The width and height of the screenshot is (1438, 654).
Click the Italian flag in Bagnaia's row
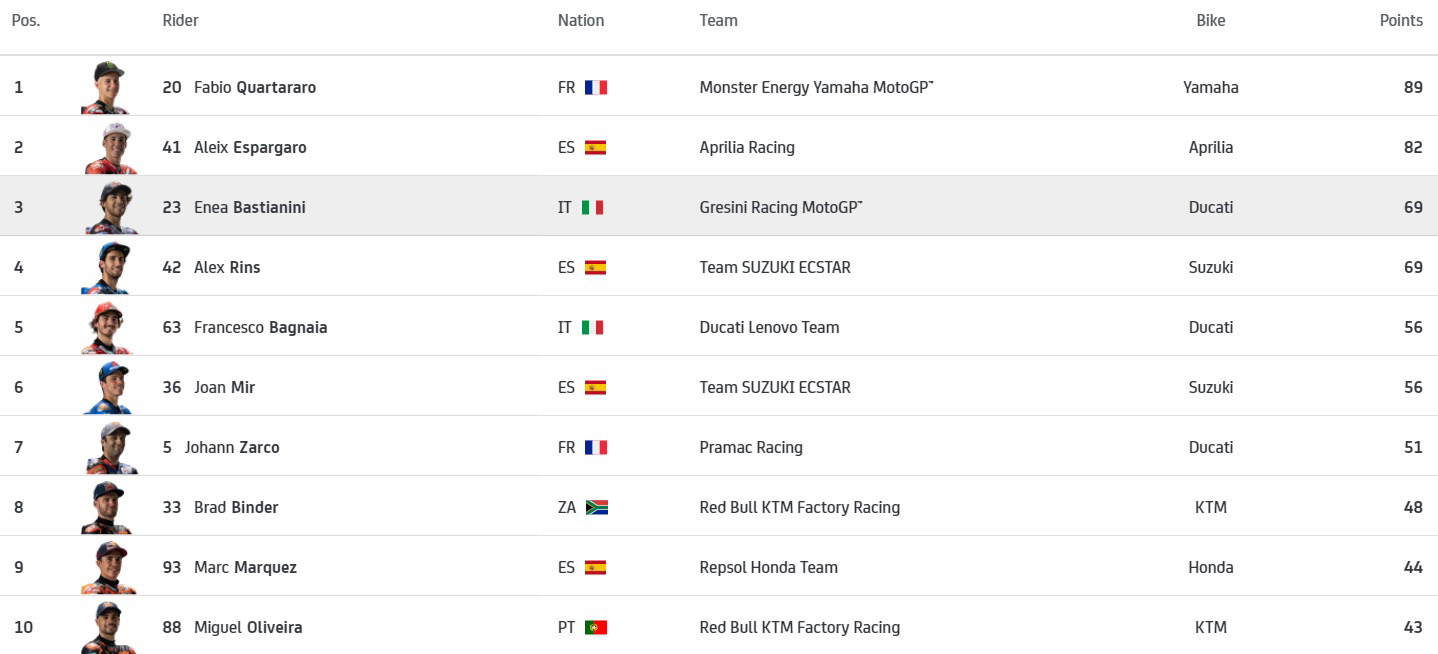tap(593, 328)
